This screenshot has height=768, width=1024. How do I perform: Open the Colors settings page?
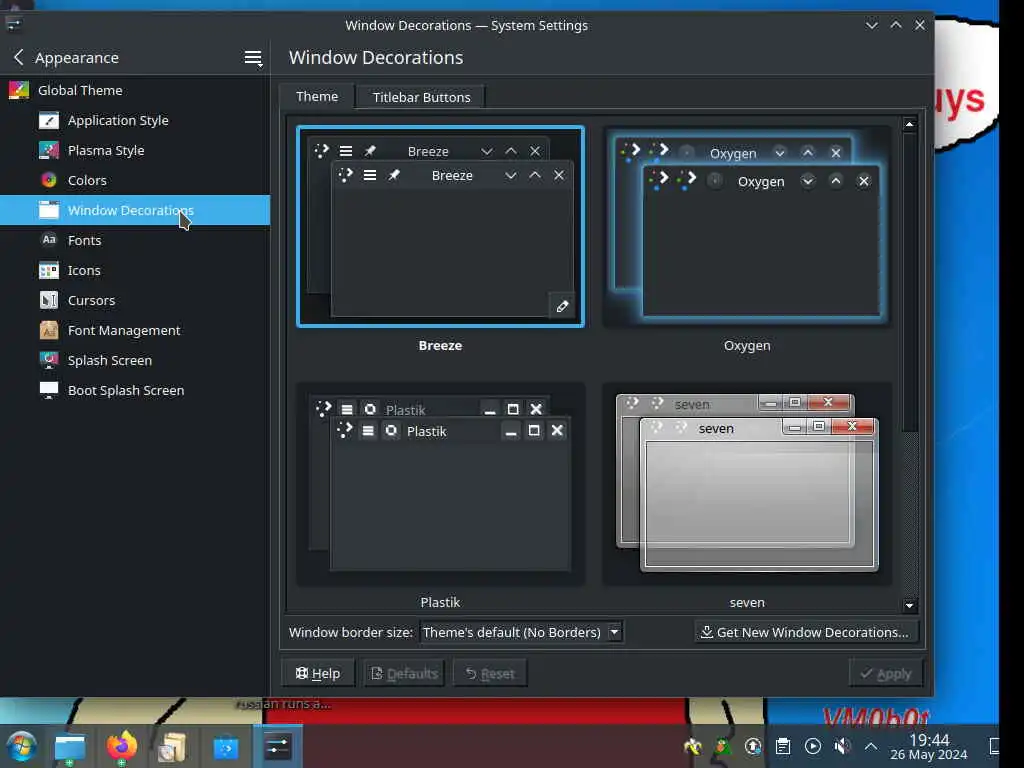point(135,180)
